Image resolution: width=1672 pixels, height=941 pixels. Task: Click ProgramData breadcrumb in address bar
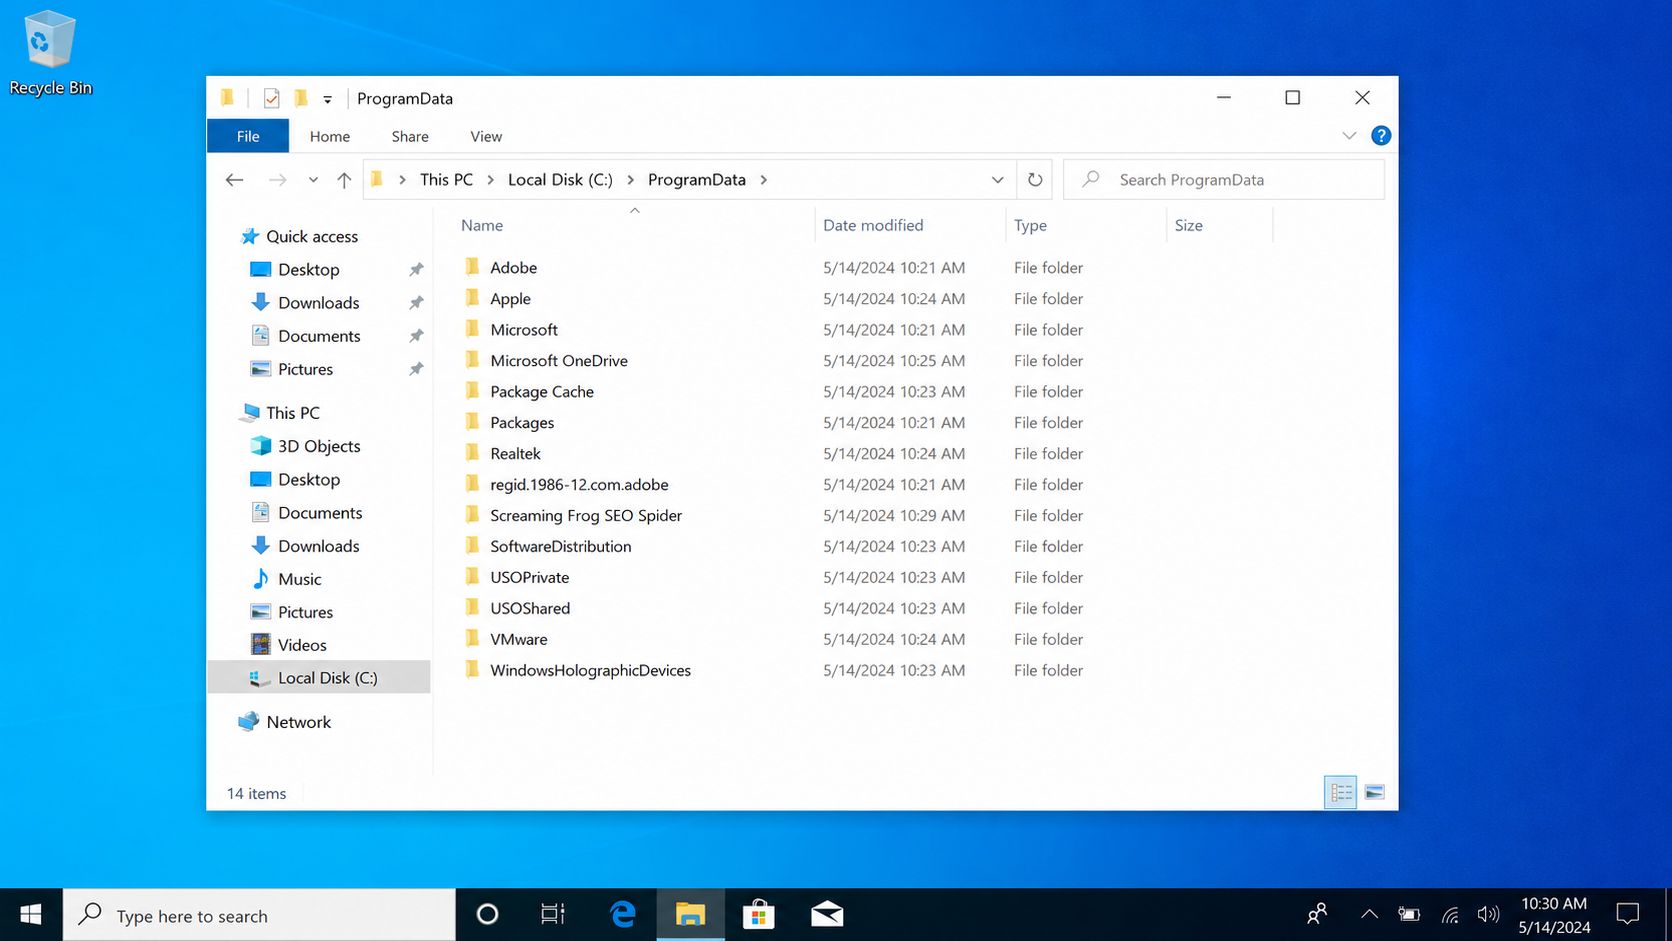pyautogui.click(x=697, y=180)
